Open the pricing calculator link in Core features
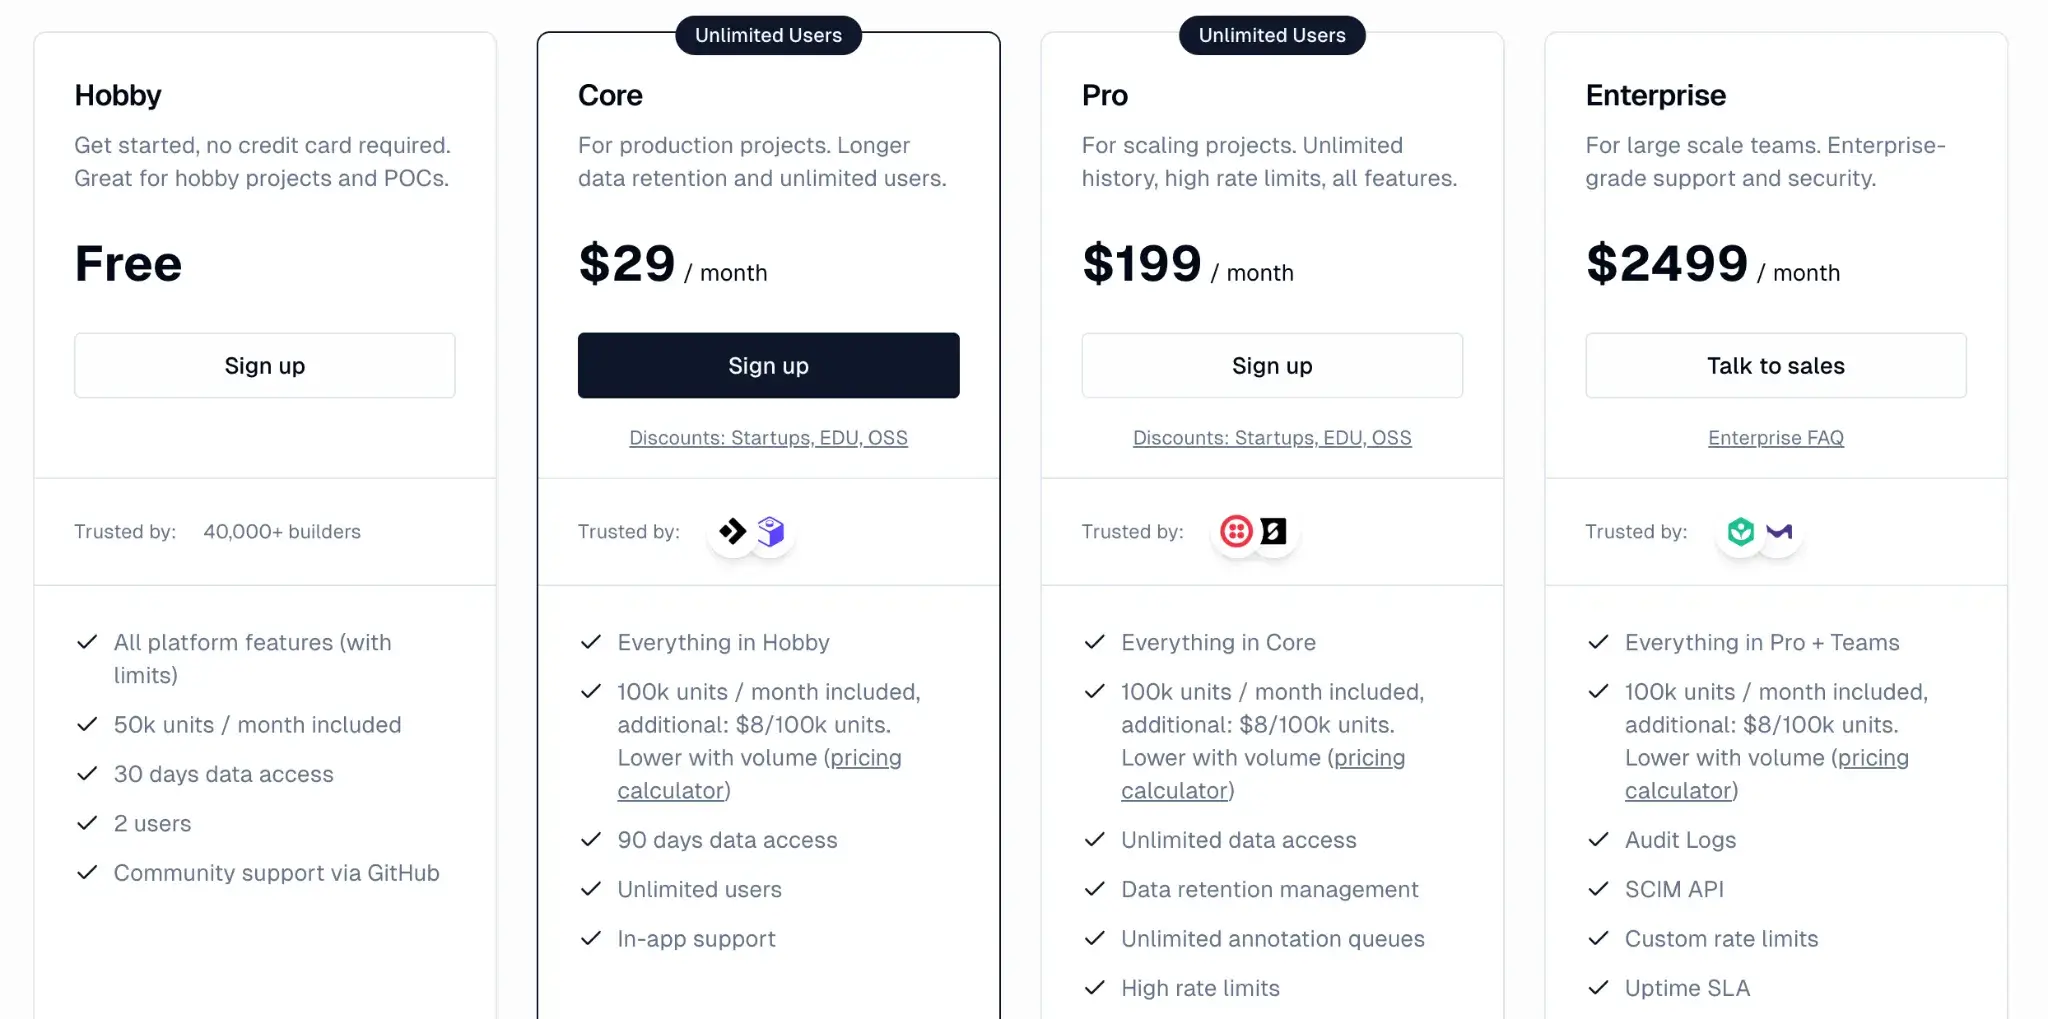The height and width of the screenshot is (1019, 2048). click(865, 758)
